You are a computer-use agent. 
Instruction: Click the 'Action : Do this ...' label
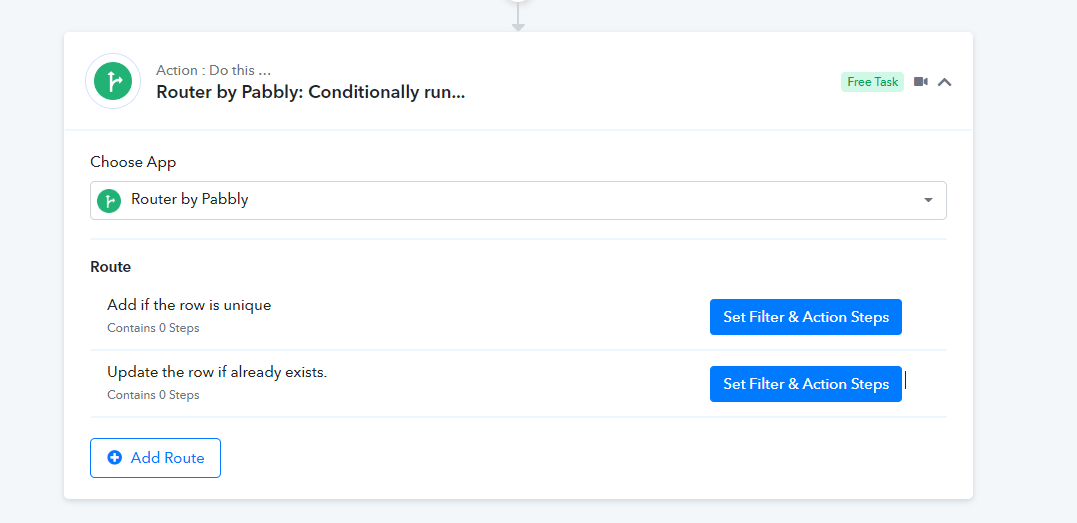coord(213,70)
